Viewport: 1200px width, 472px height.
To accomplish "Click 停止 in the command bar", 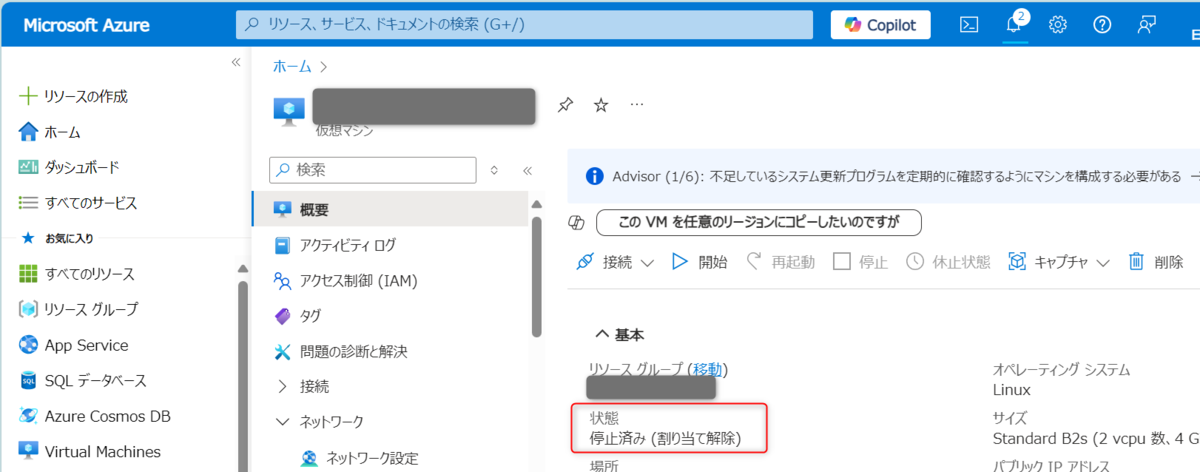I will pyautogui.click(x=860, y=262).
